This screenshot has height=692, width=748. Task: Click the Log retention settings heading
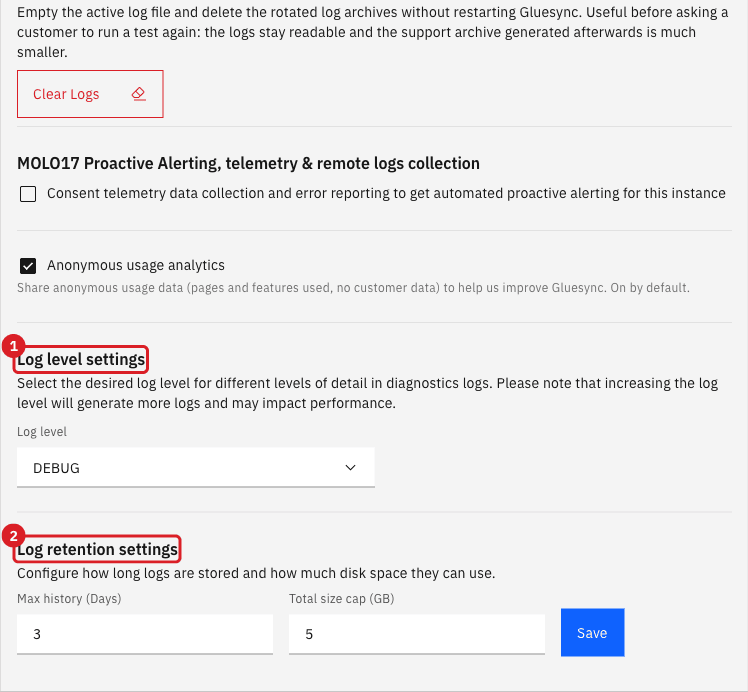point(97,549)
